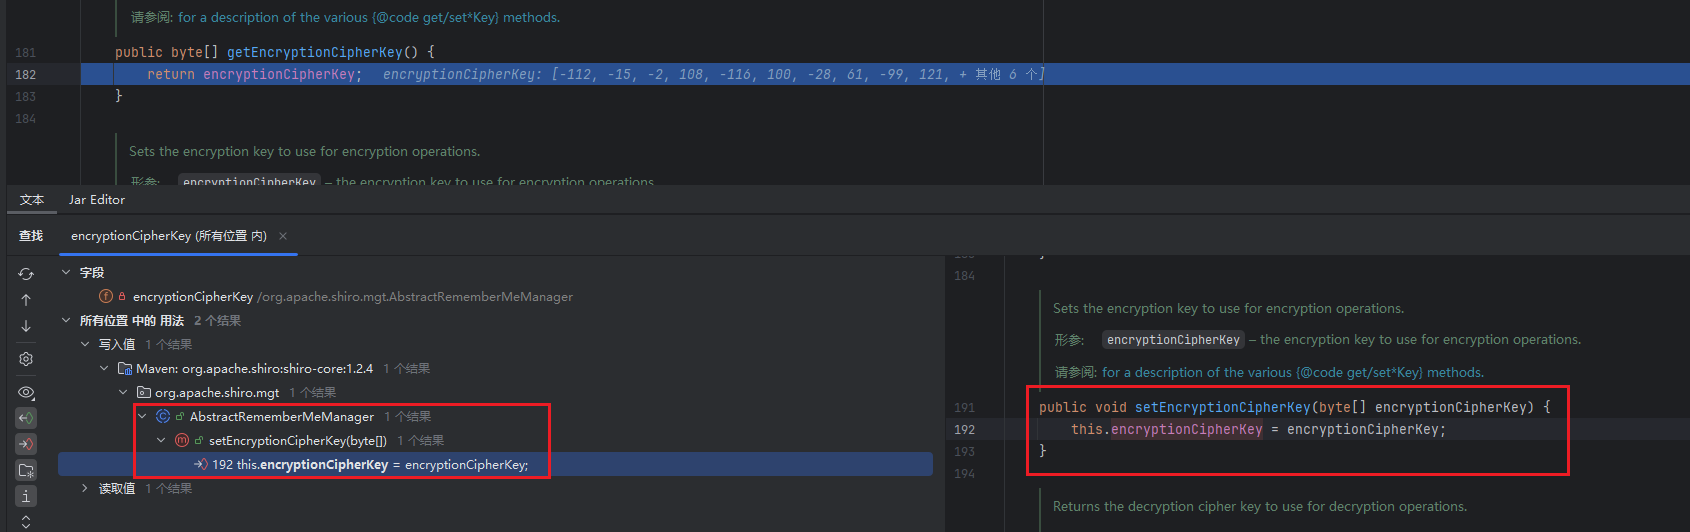Click the group by directory folder icon
This screenshot has height=532, width=1690.
[26, 470]
